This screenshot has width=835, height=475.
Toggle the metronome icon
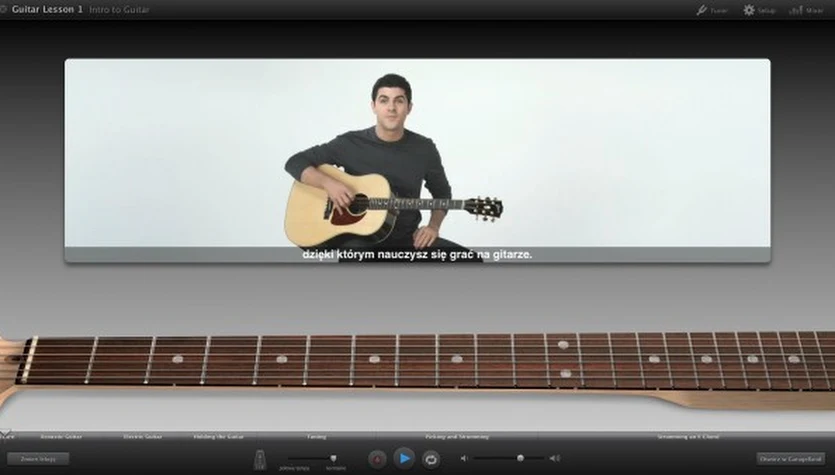pyautogui.click(x=259, y=458)
